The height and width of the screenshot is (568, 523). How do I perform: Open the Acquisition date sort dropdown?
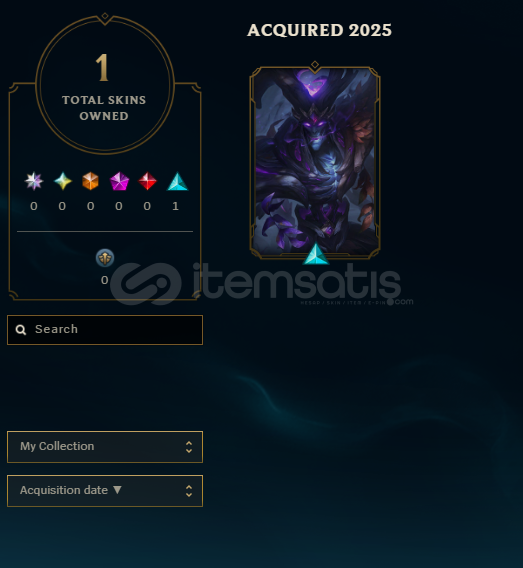105,491
